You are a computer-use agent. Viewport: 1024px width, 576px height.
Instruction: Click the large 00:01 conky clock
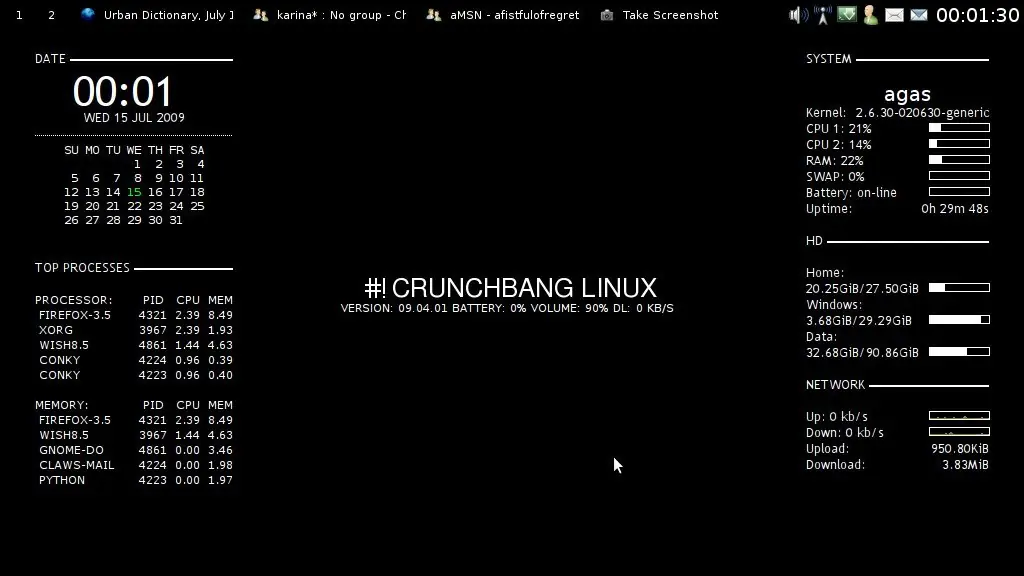click(x=123, y=91)
